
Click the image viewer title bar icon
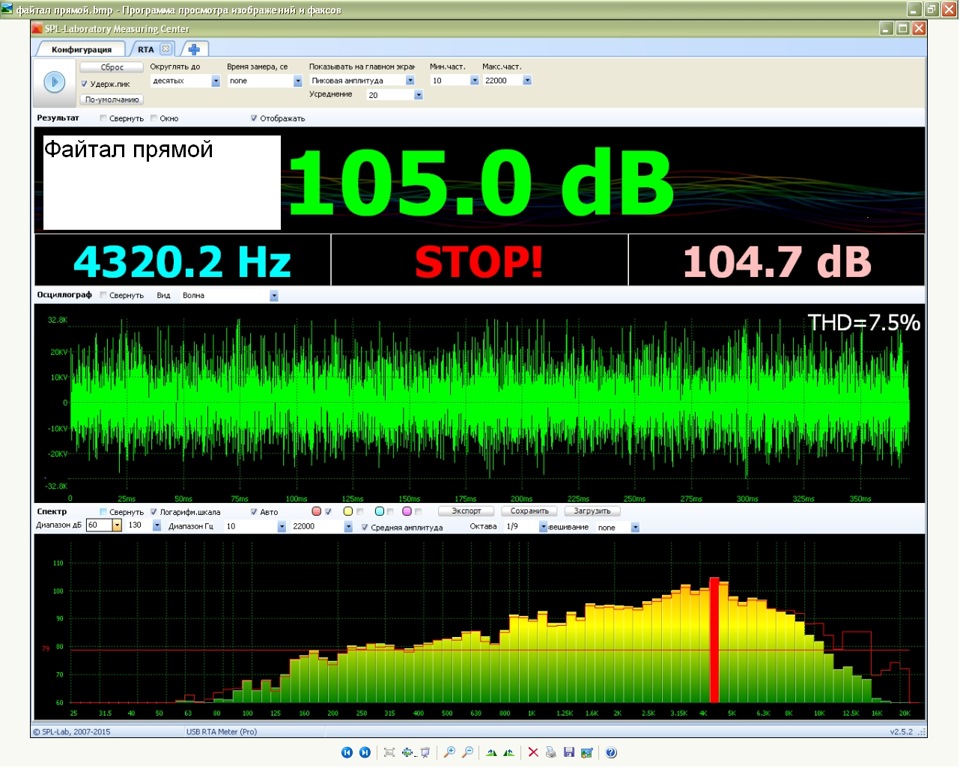click(x=7, y=9)
